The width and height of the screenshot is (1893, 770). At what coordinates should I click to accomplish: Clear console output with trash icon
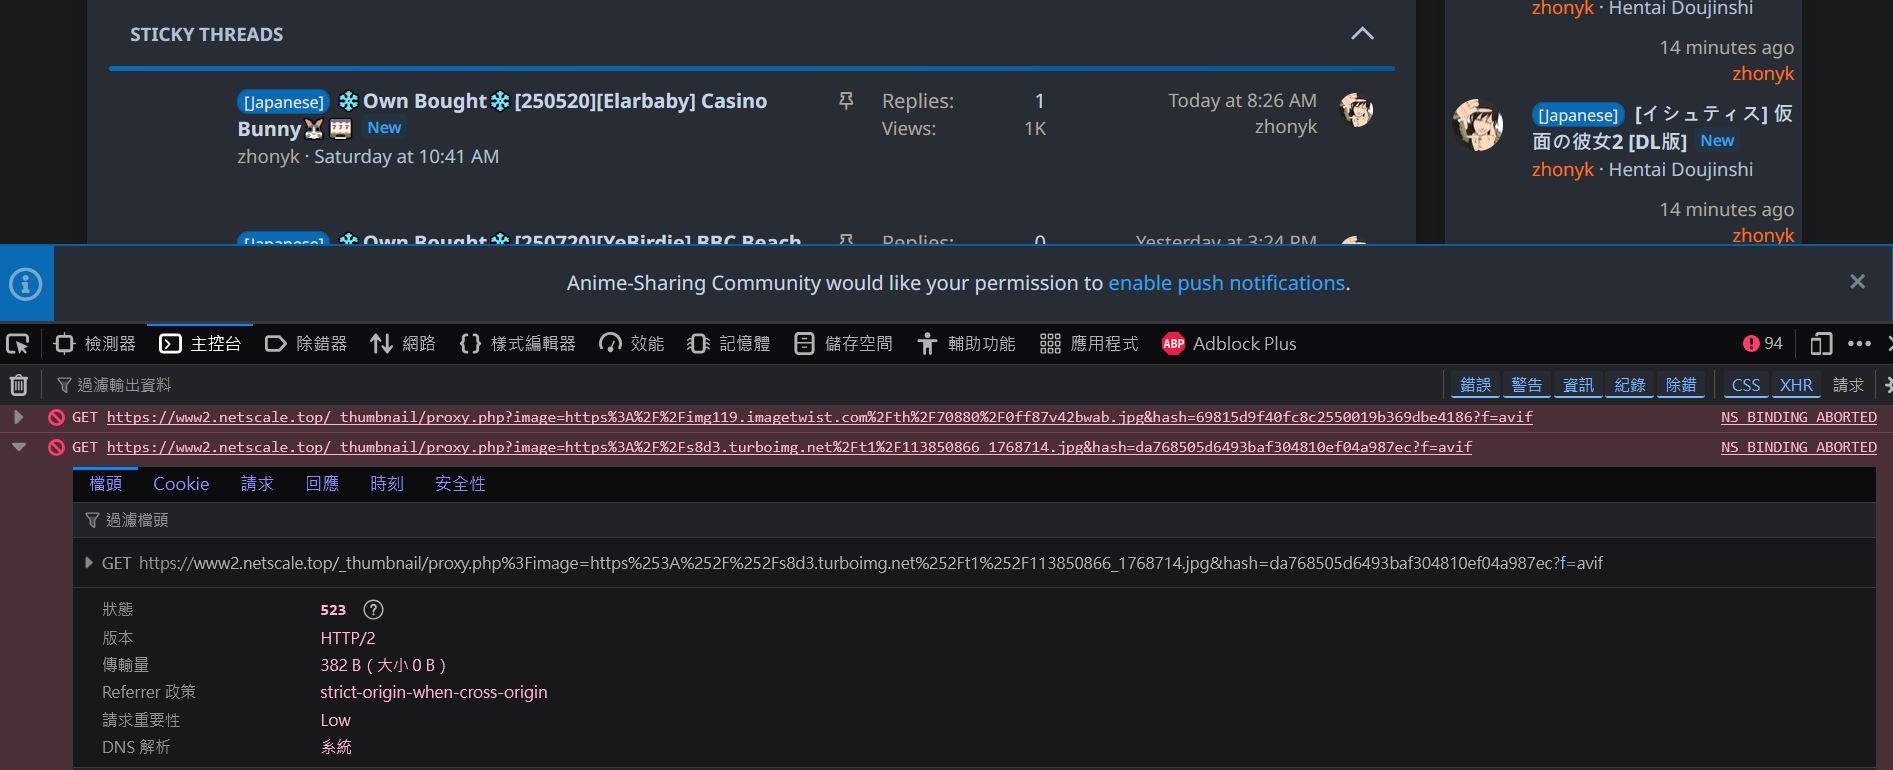tap(18, 385)
